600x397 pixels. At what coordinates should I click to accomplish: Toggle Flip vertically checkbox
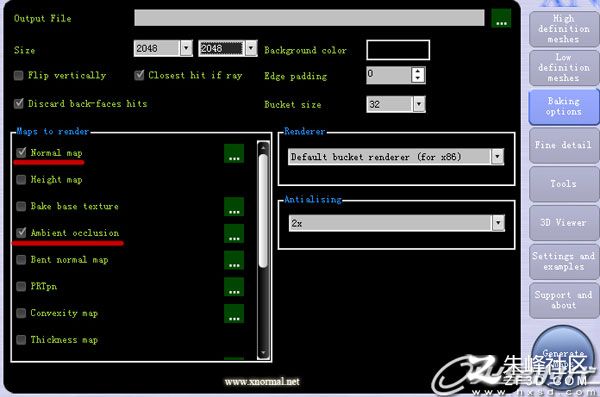click(x=18, y=75)
